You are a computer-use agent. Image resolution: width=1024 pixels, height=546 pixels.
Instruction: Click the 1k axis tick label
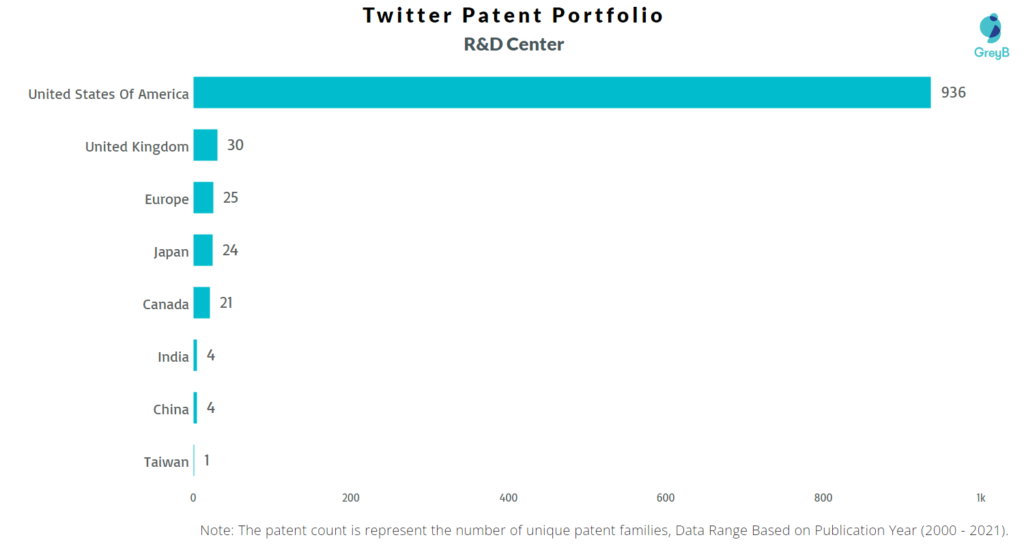pos(981,498)
